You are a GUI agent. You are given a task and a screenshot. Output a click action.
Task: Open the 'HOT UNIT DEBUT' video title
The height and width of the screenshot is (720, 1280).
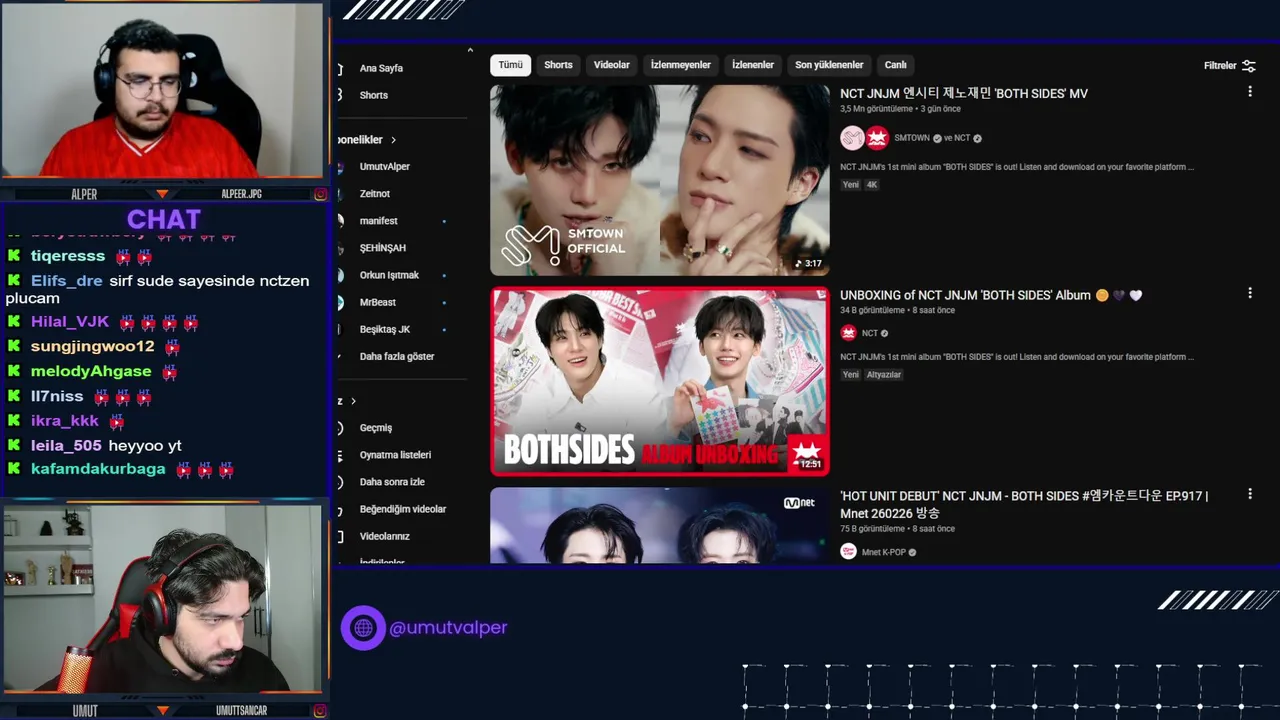(1024, 504)
